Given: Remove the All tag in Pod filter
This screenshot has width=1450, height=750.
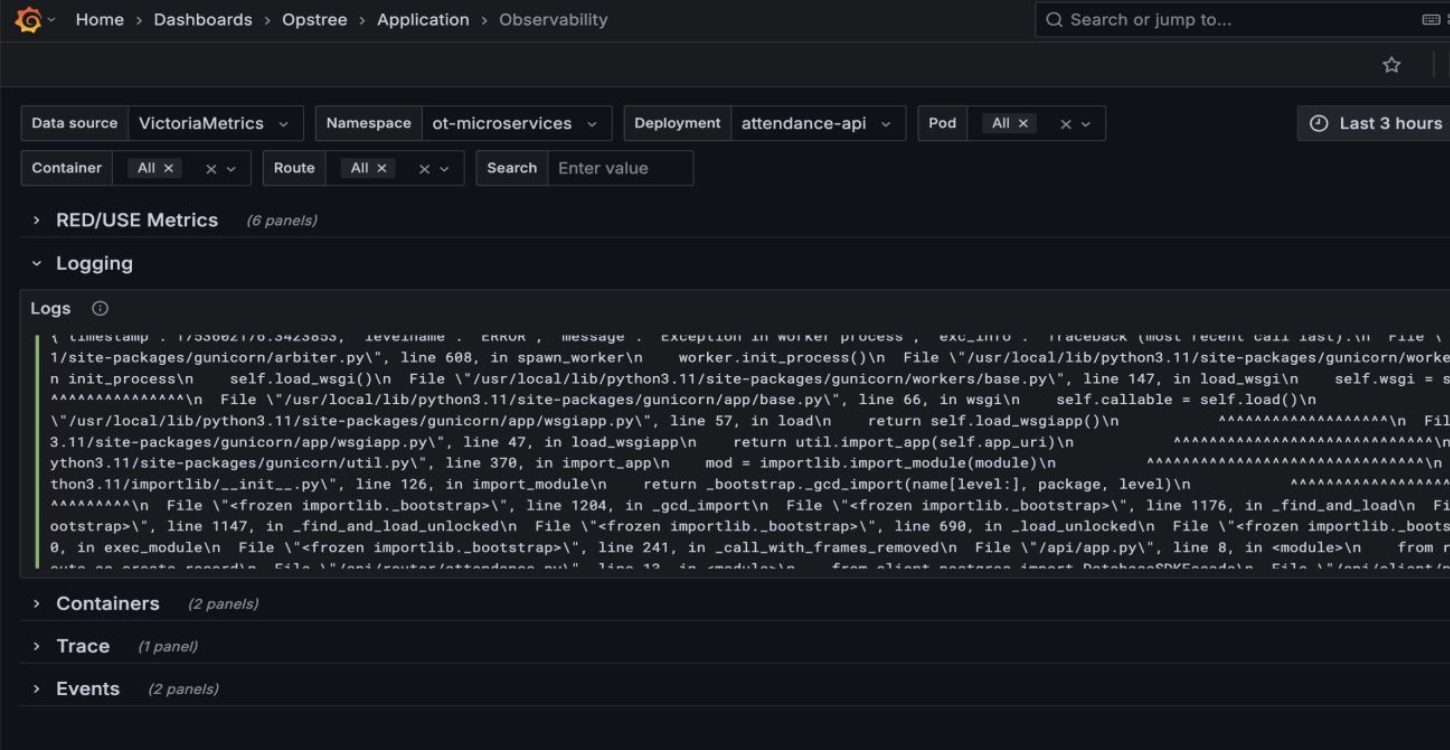Looking at the screenshot, I should click(x=1023, y=123).
